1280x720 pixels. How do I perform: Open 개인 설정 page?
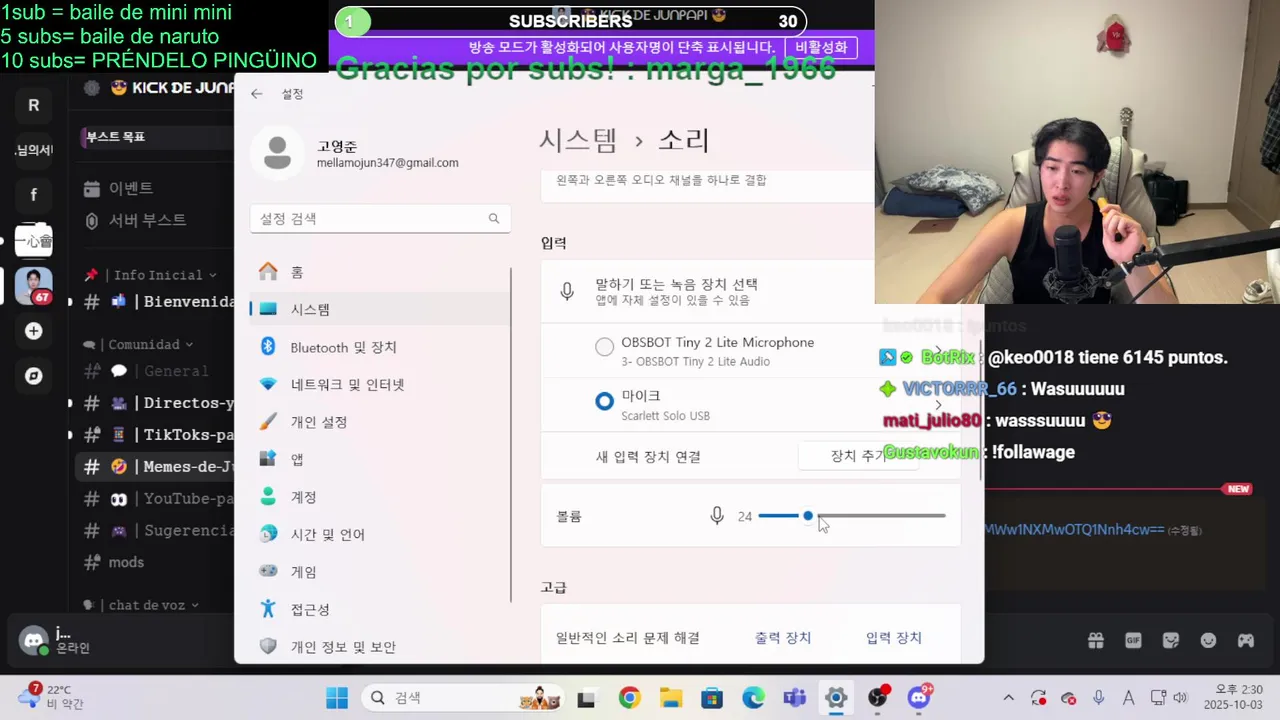380,422
